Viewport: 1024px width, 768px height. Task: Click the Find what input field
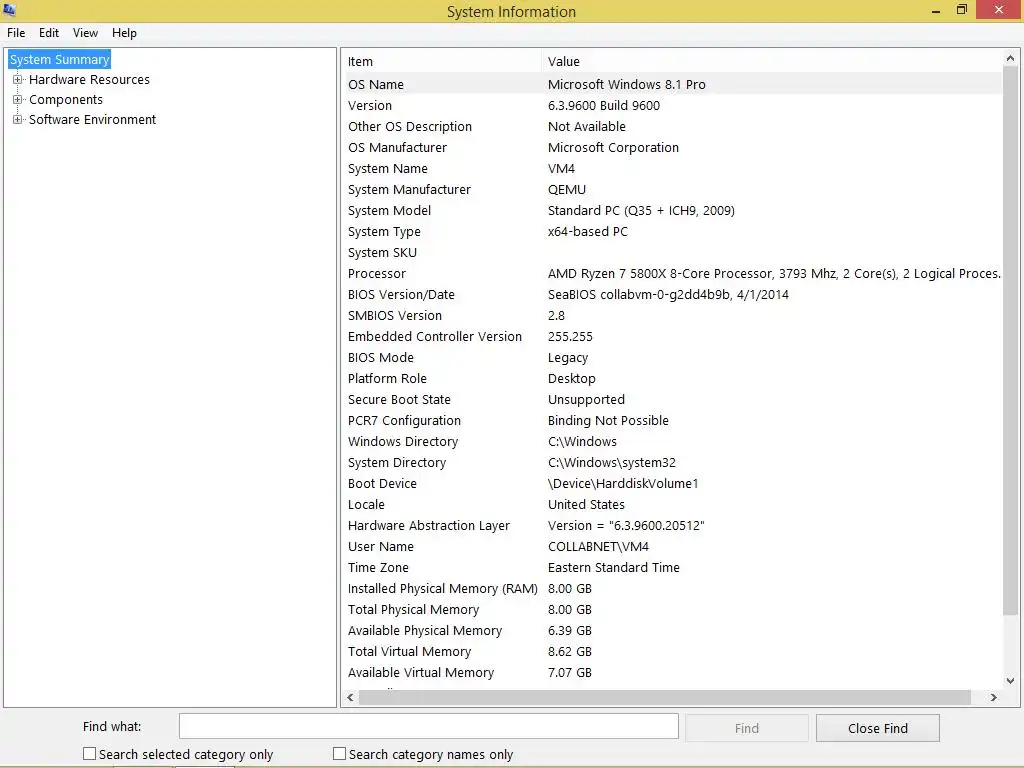(x=429, y=727)
